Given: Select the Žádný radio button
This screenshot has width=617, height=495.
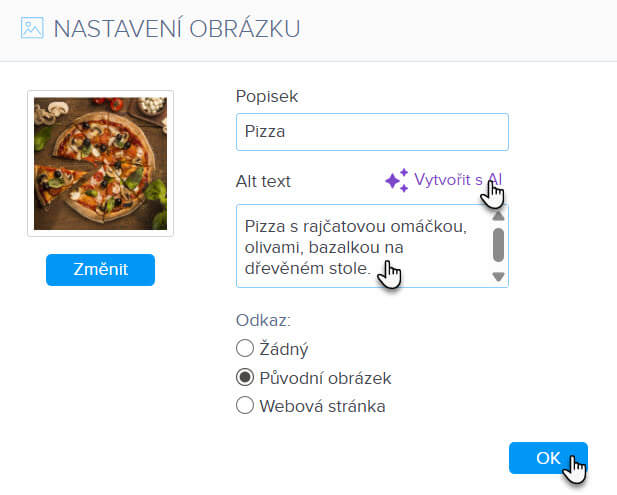Looking at the screenshot, I should point(245,348).
